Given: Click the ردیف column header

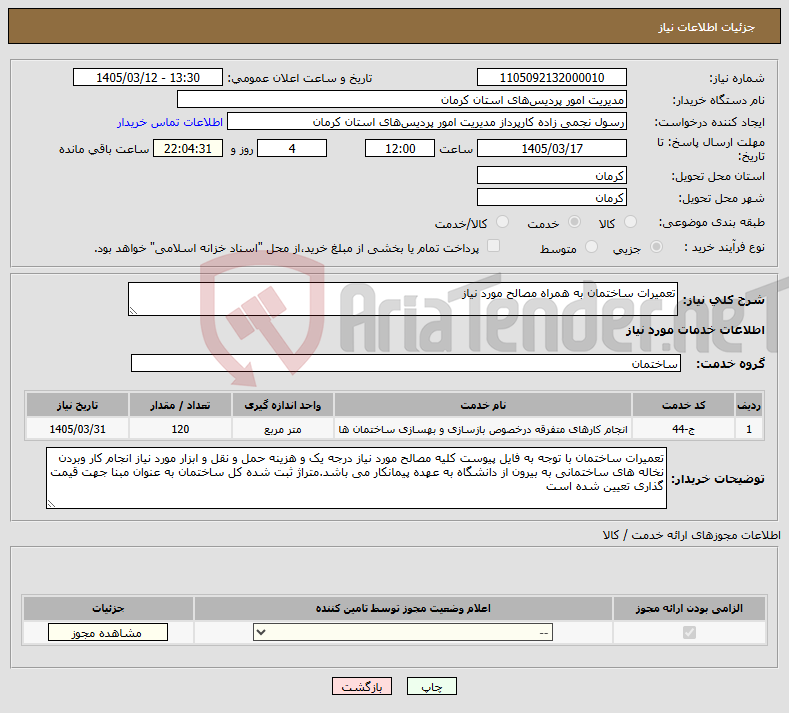Looking at the screenshot, I should point(749,405).
